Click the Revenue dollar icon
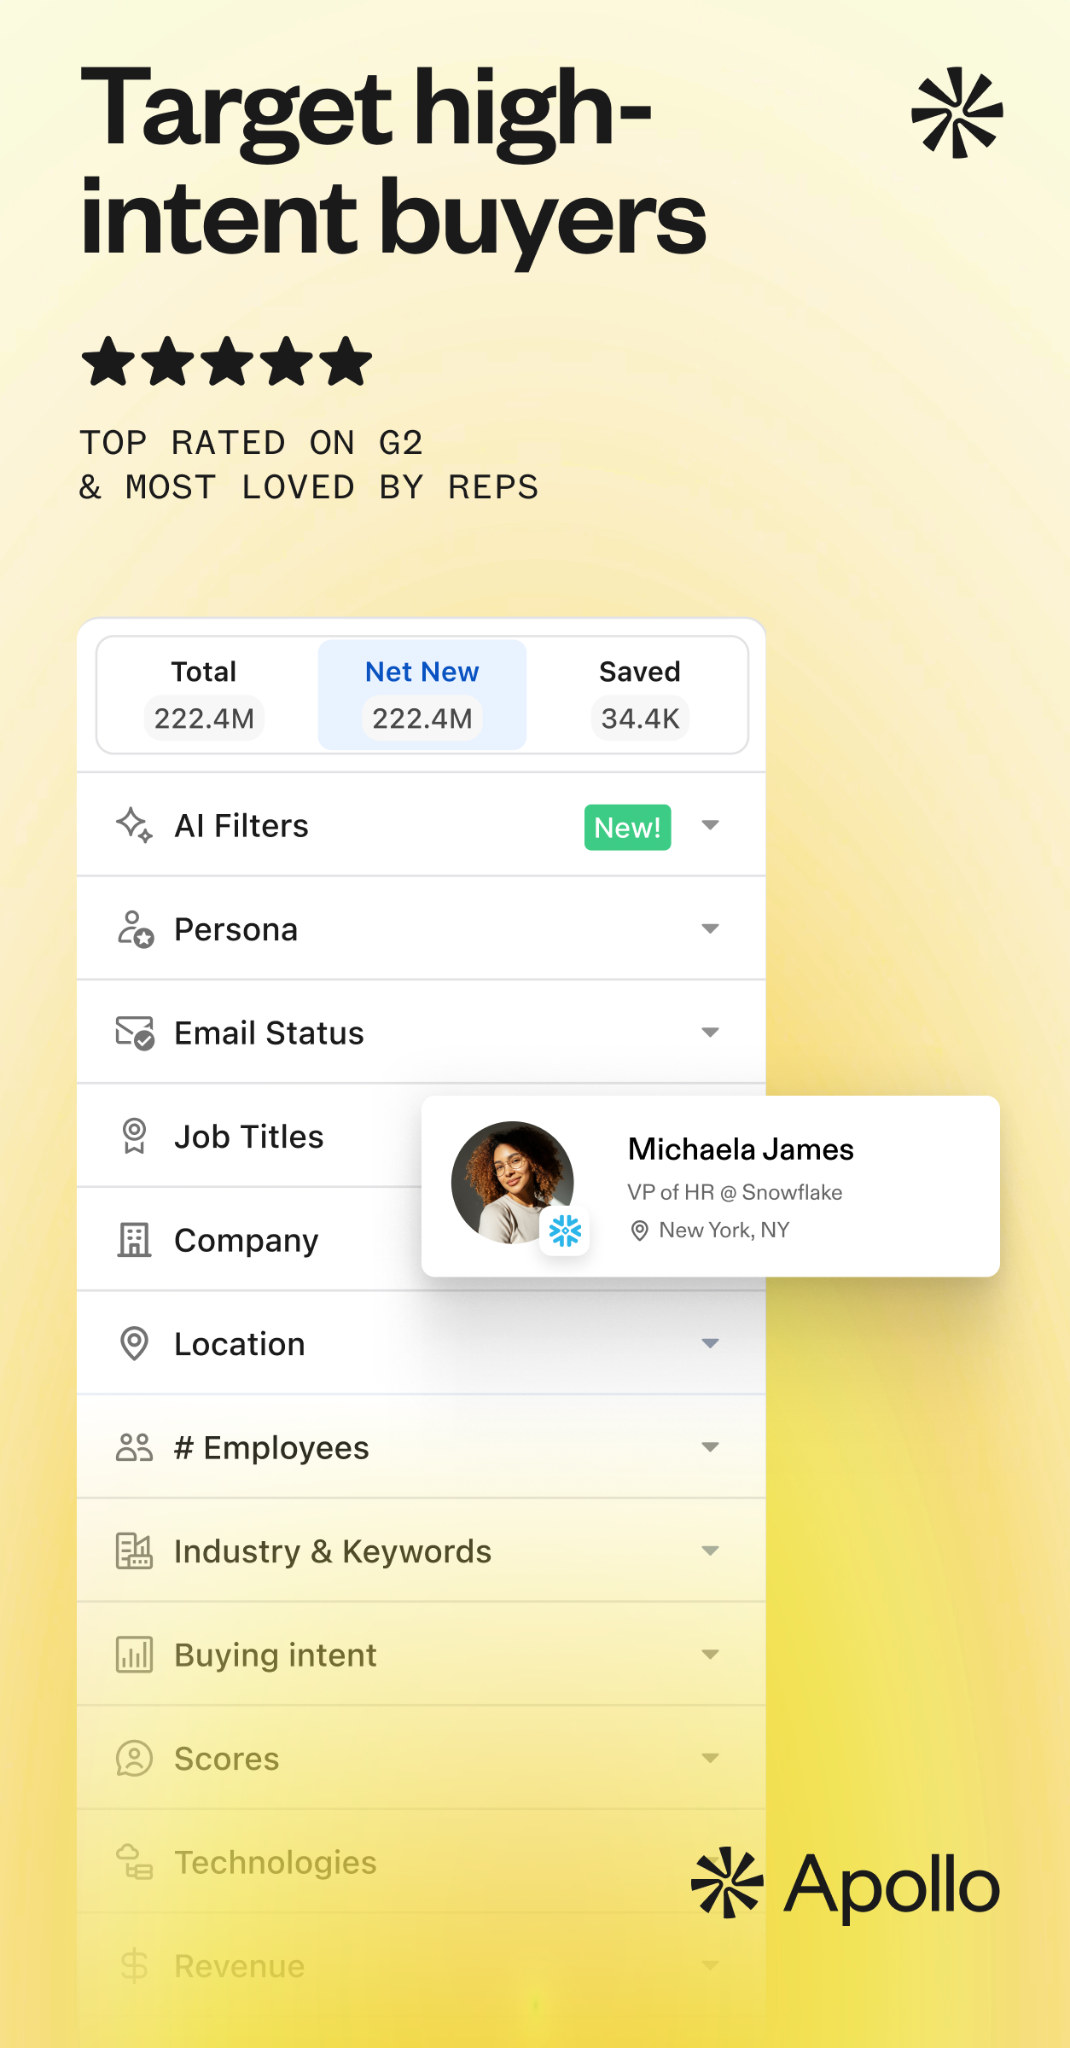 click(134, 1966)
